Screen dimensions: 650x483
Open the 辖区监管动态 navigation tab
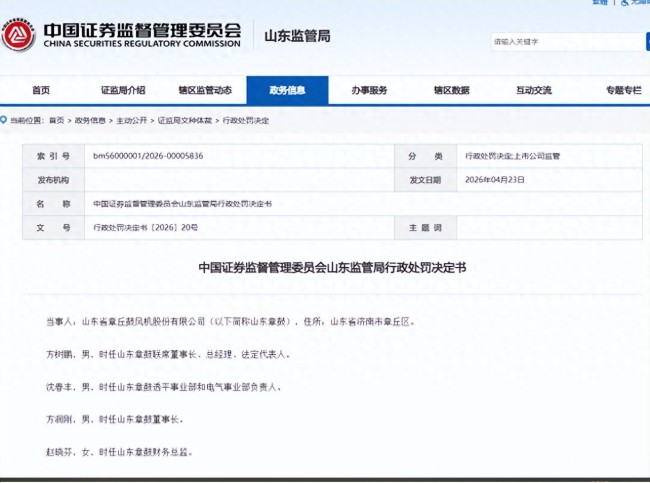tap(205, 90)
